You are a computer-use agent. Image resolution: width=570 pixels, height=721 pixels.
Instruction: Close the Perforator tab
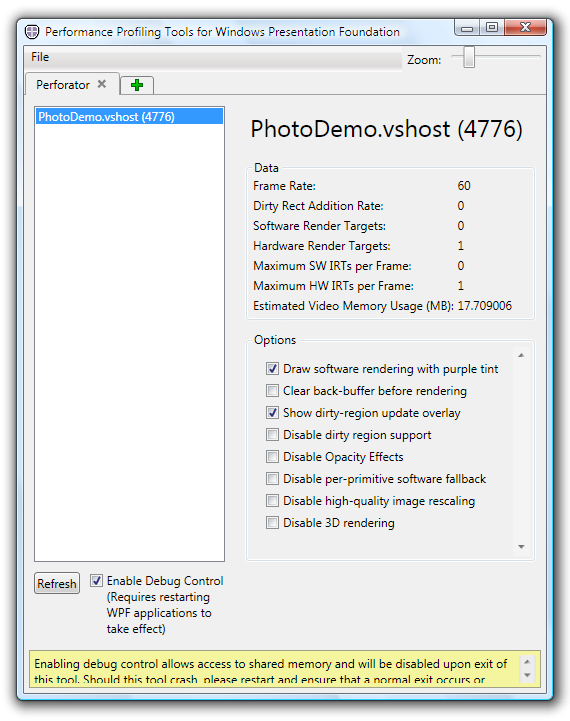pos(102,84)
